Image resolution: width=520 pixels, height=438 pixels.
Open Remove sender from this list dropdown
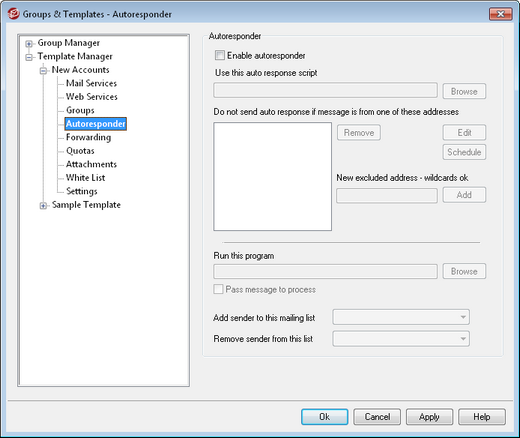click(x=401, y=339)
